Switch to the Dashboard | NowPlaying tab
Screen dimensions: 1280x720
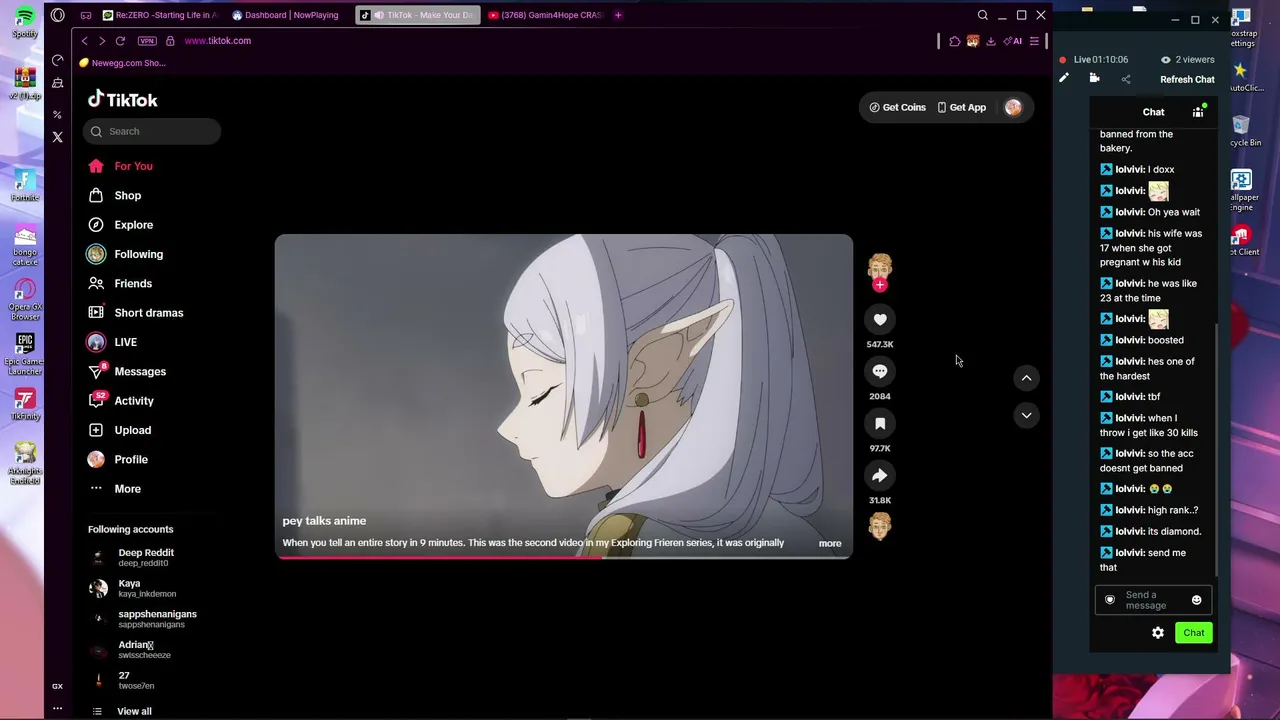click(287, 15)
